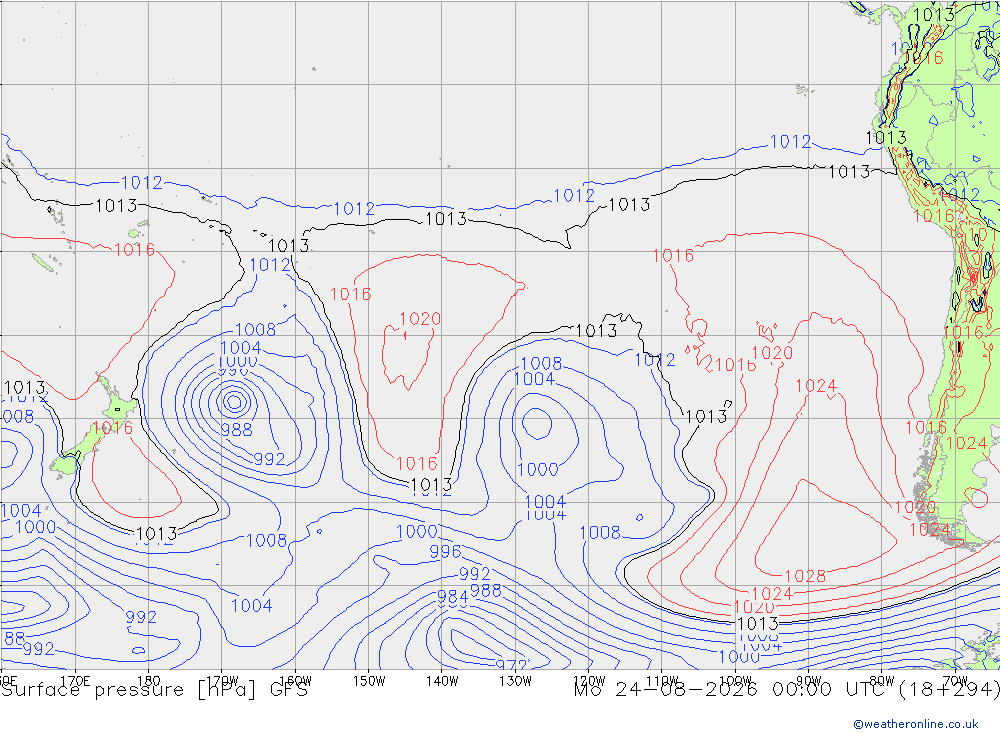Click the 1024 label near 90W

click(x=816, y=386)
